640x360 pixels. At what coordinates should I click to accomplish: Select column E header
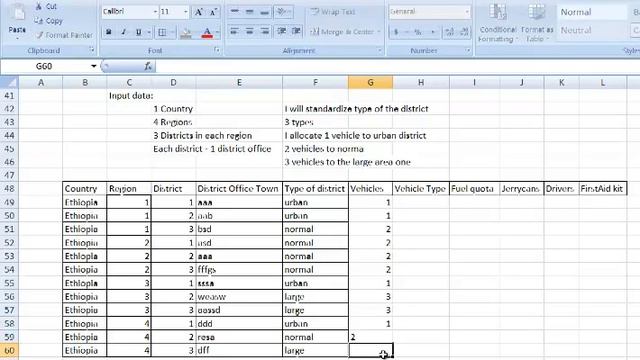click(x=239, y=82)
